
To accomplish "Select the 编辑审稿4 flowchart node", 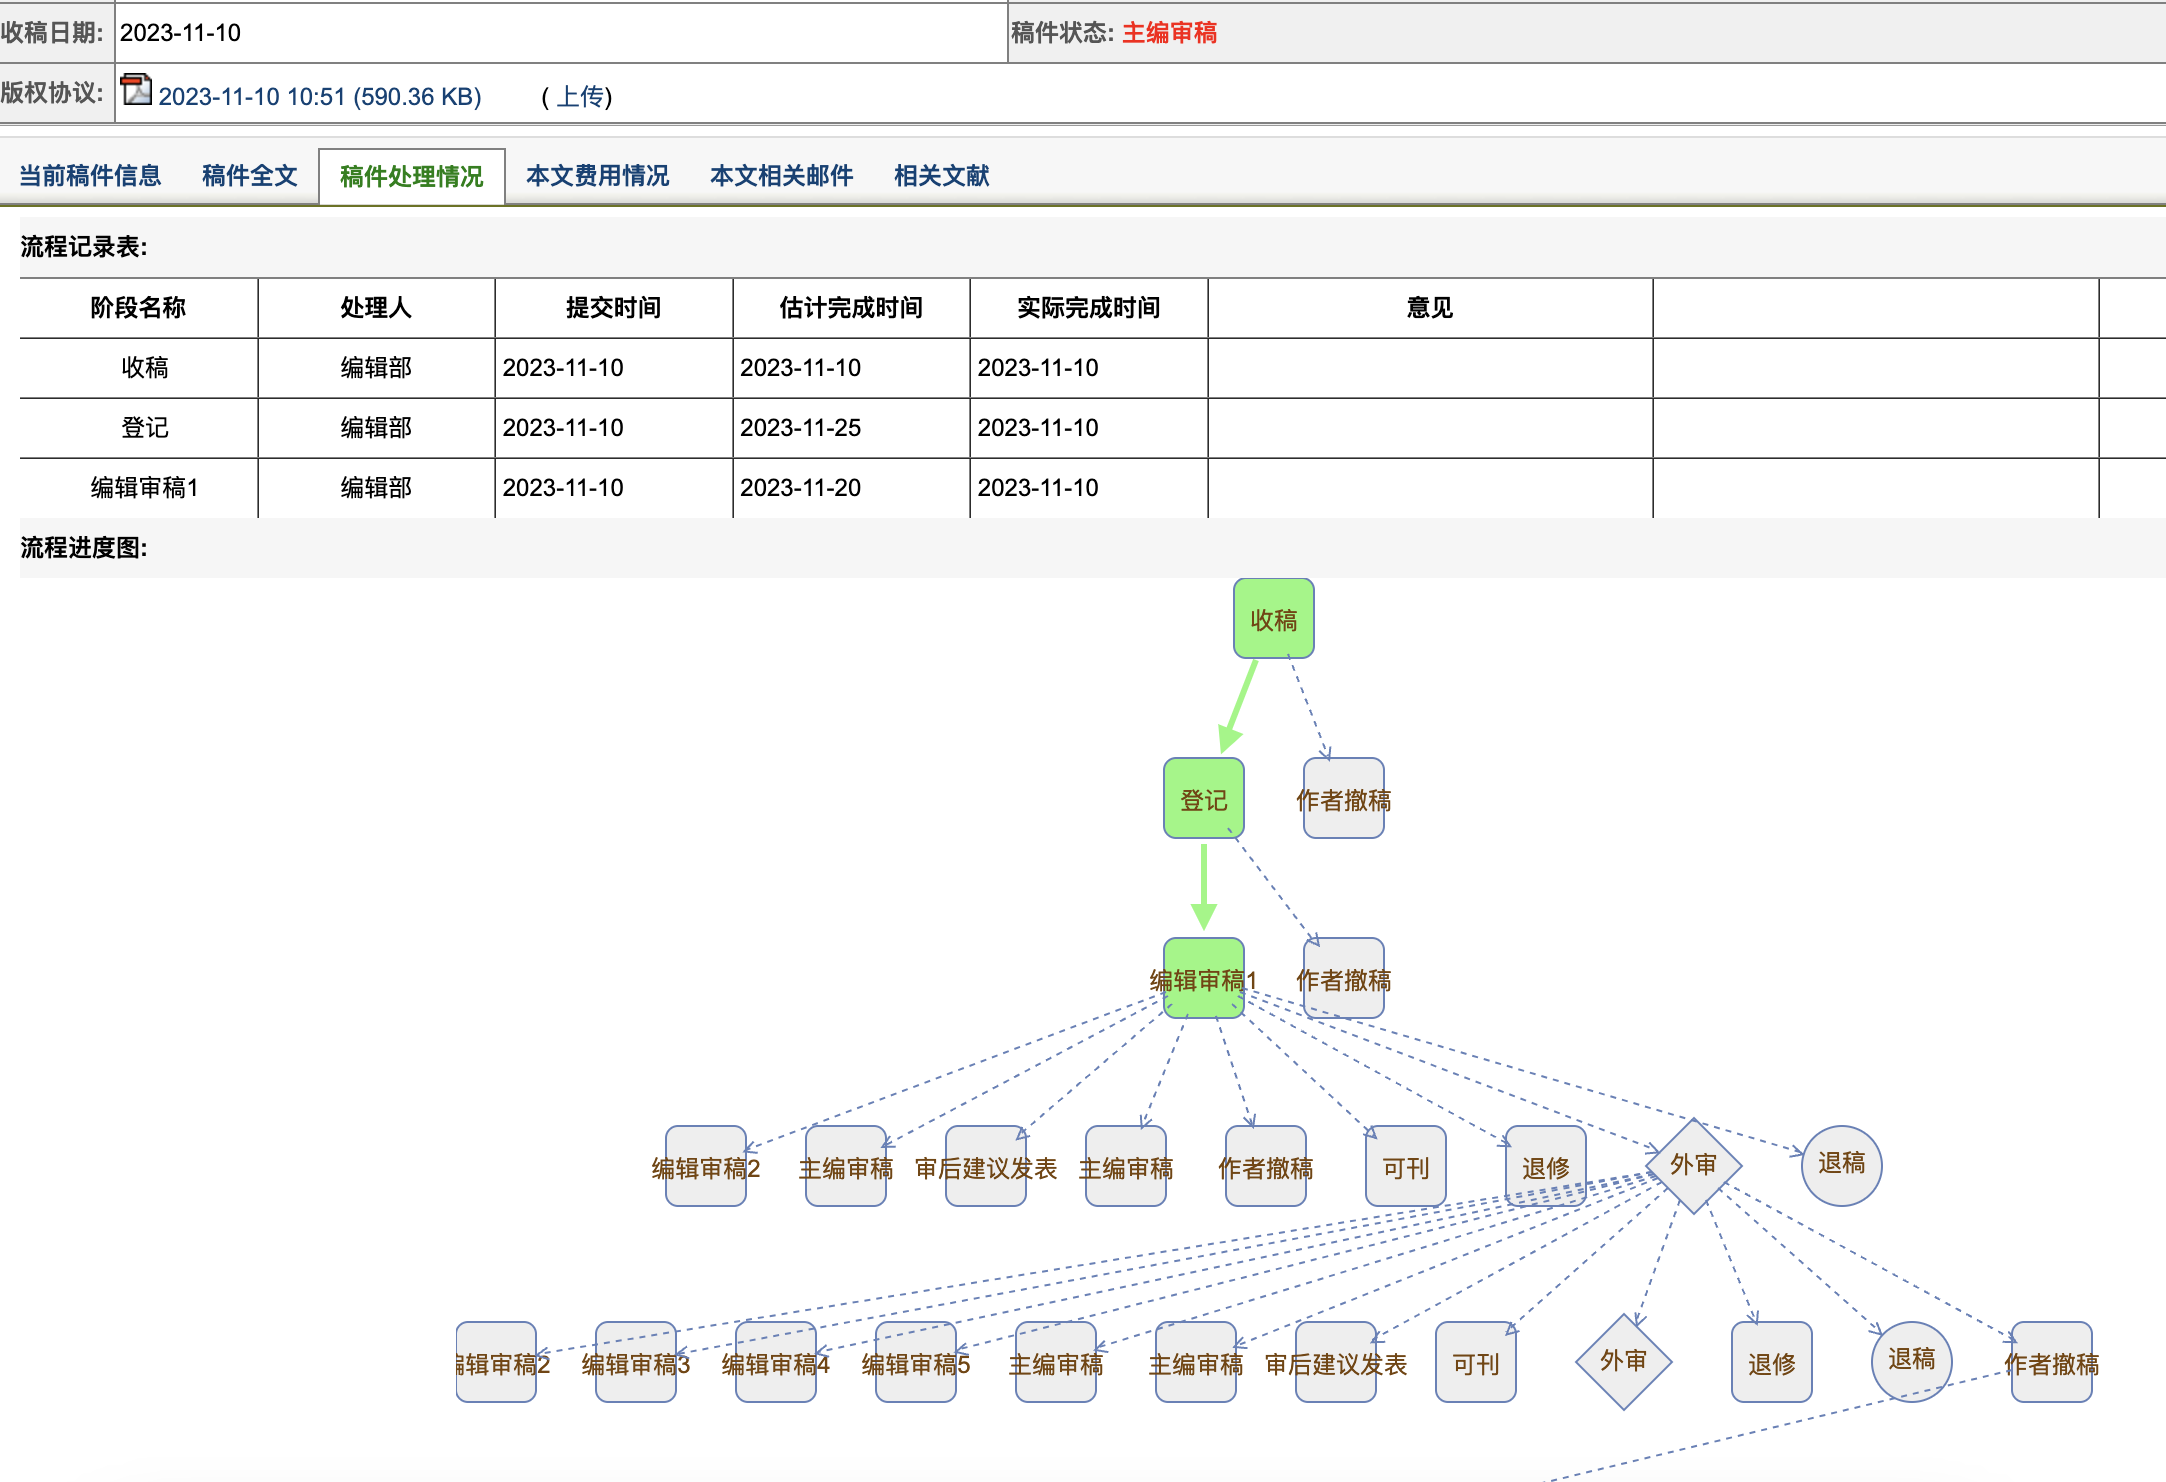I will coord(775,1362).
